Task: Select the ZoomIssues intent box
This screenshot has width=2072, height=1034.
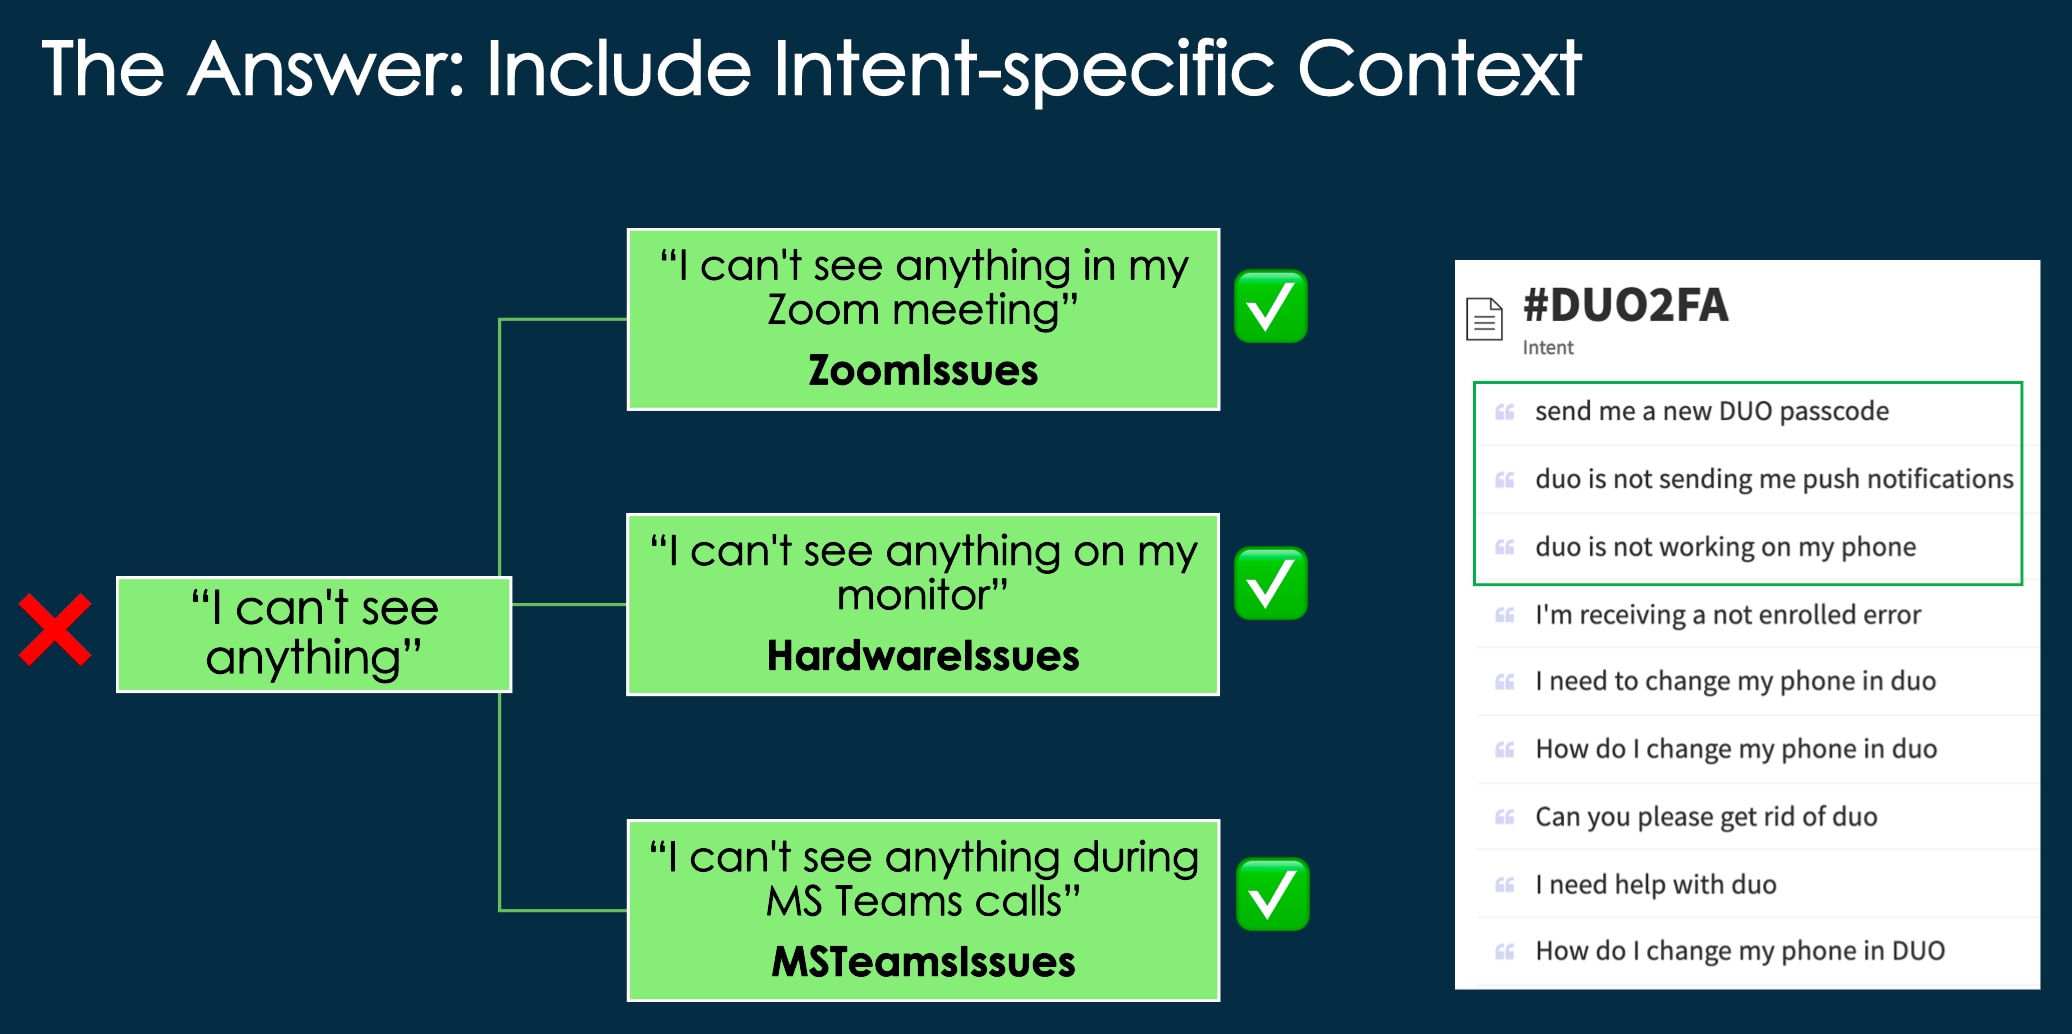Action: tap(923, 319)
